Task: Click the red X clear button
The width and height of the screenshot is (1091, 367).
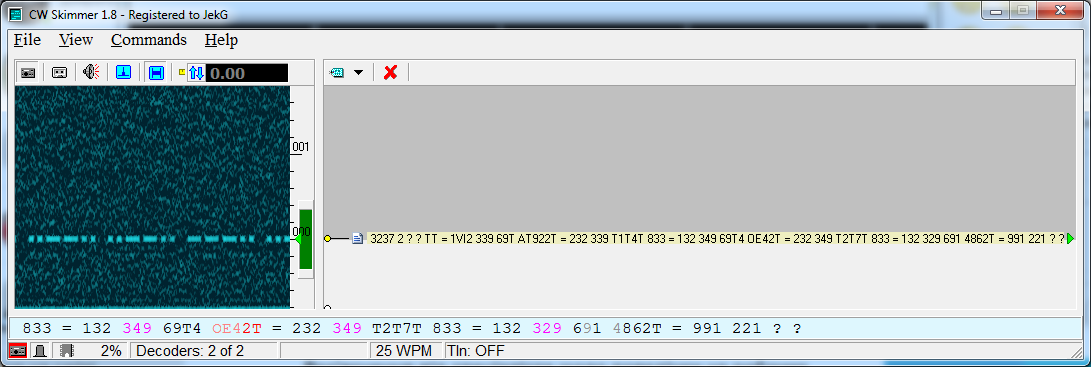Action: [x=390, y=72]
